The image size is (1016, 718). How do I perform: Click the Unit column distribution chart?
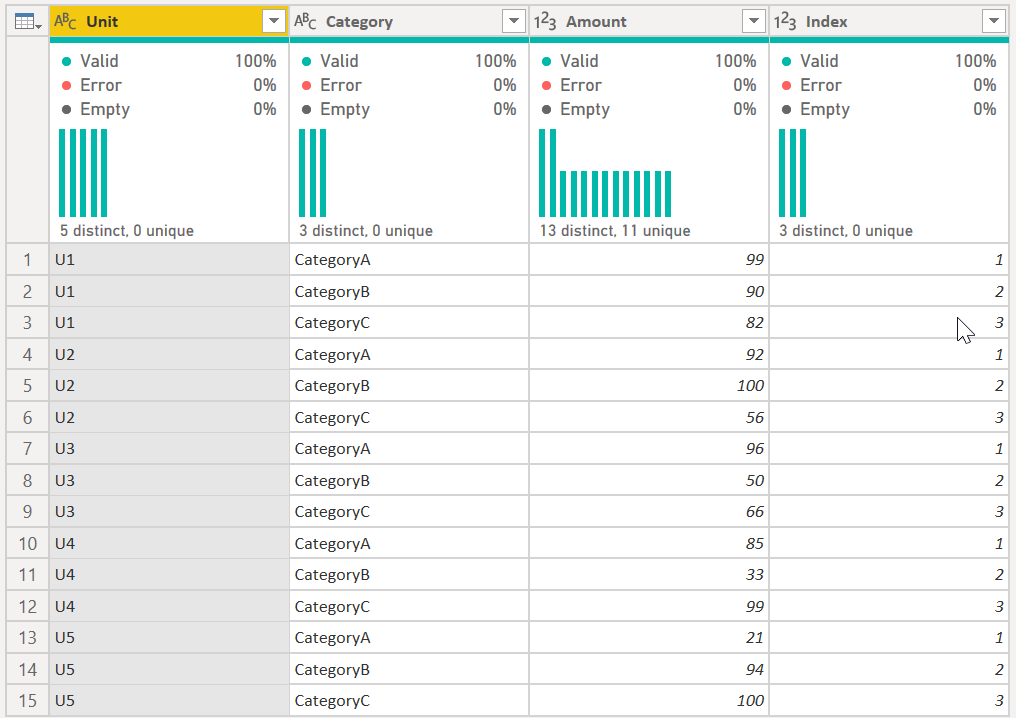83,173
